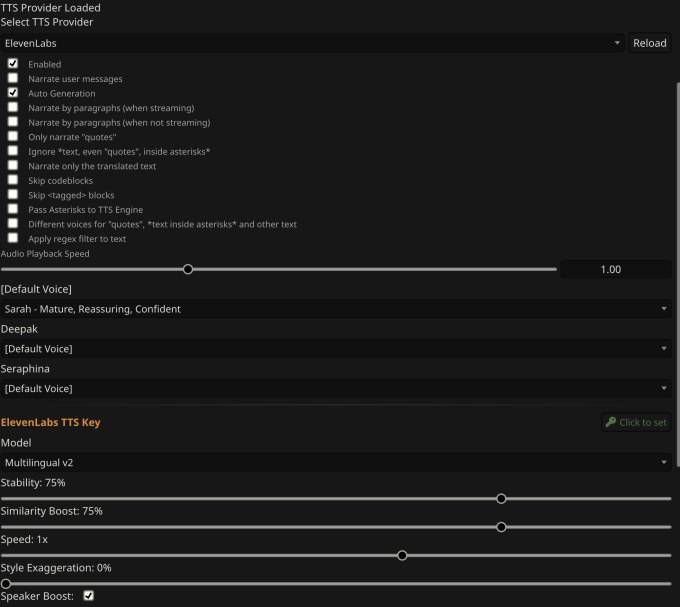Click the Style Exaggeration slider handle

click(x=6, y=584)
